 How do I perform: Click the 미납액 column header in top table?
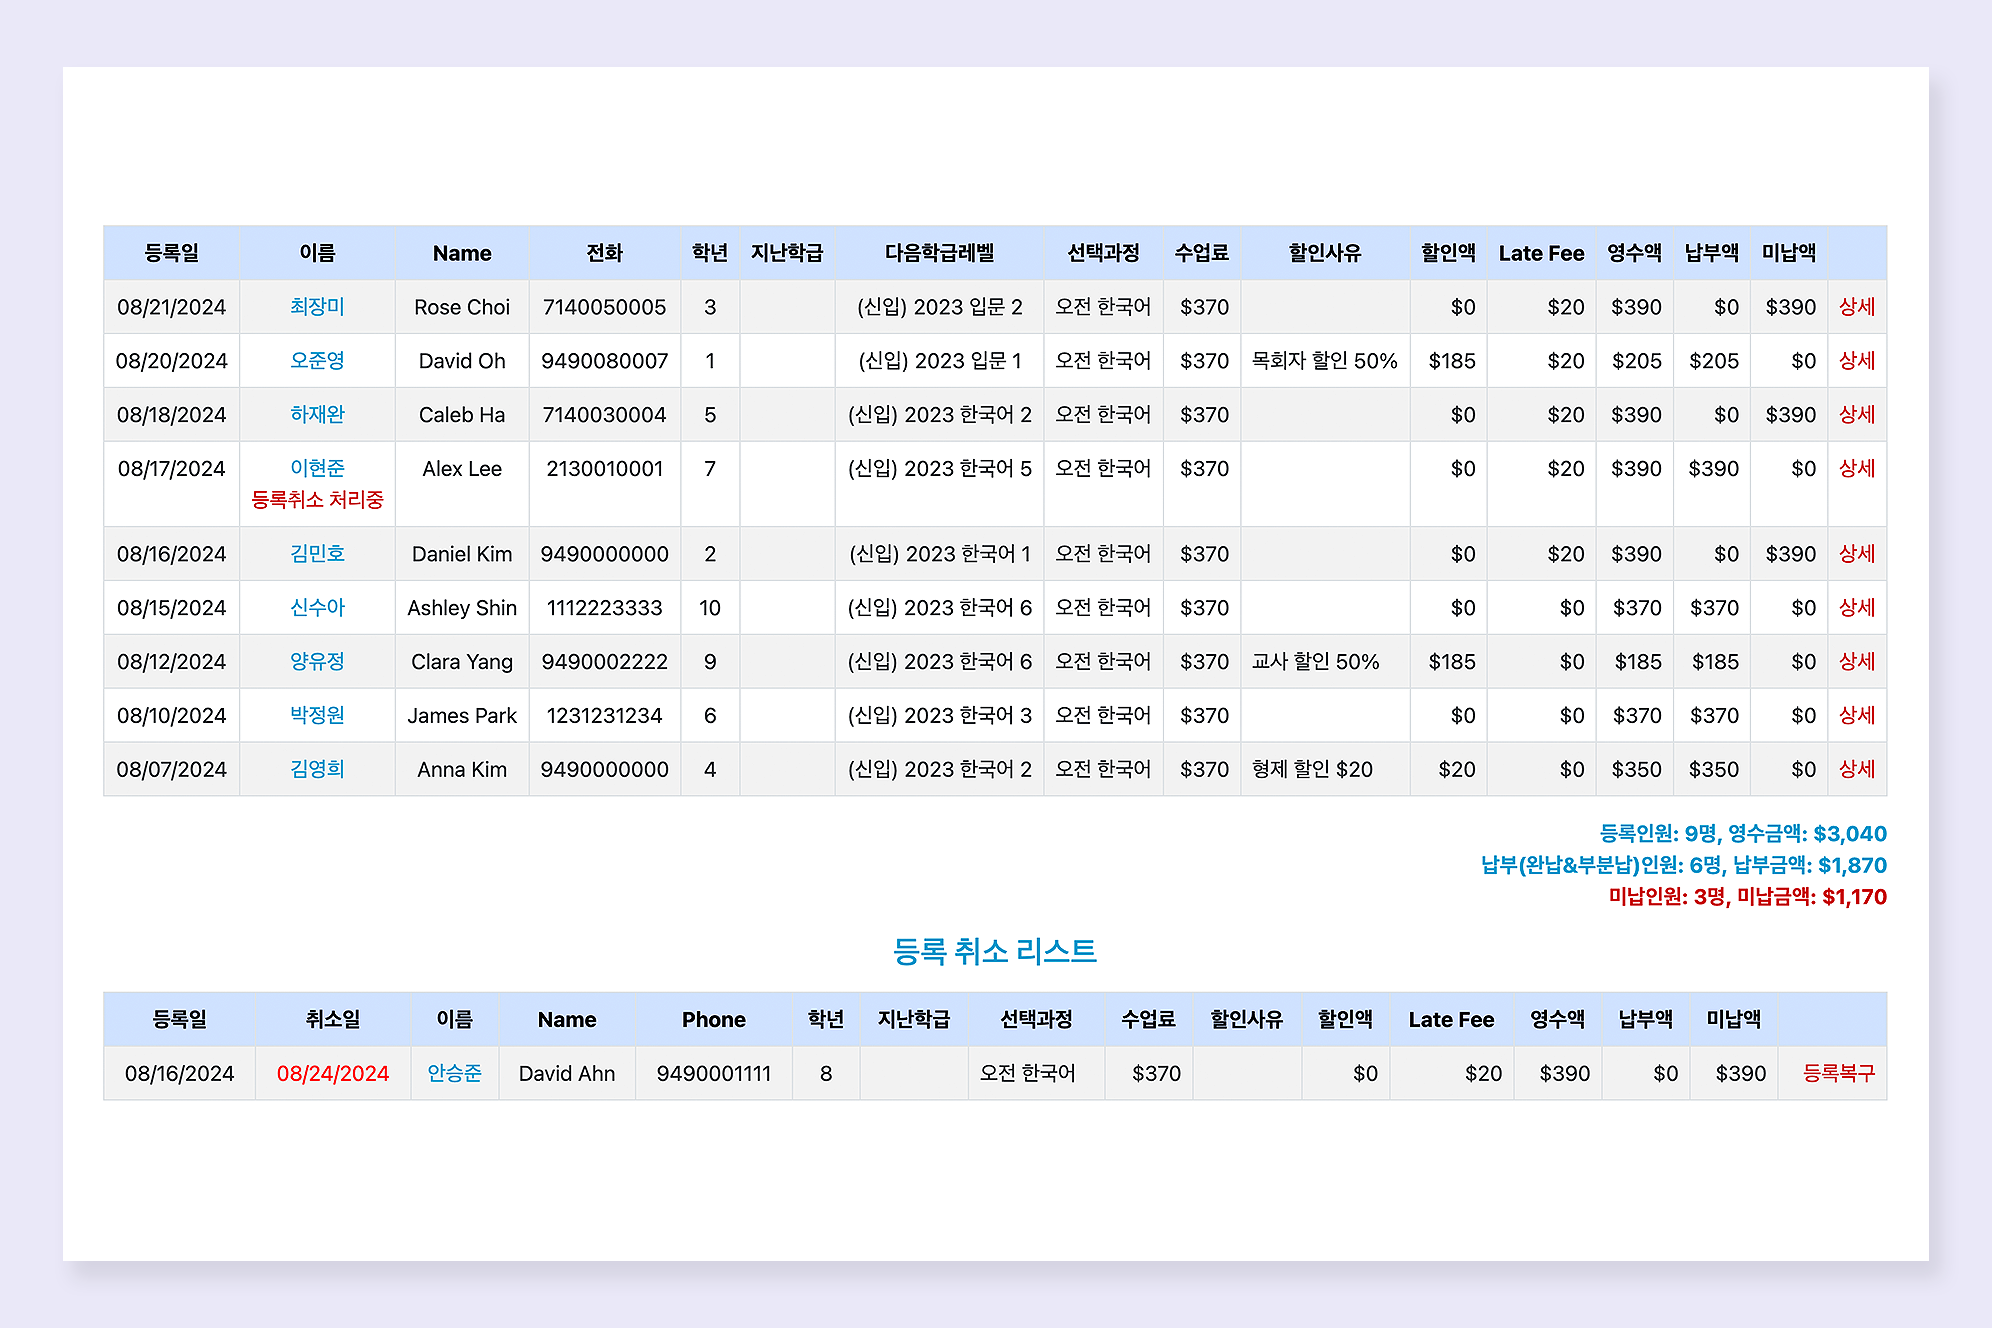1788,253
